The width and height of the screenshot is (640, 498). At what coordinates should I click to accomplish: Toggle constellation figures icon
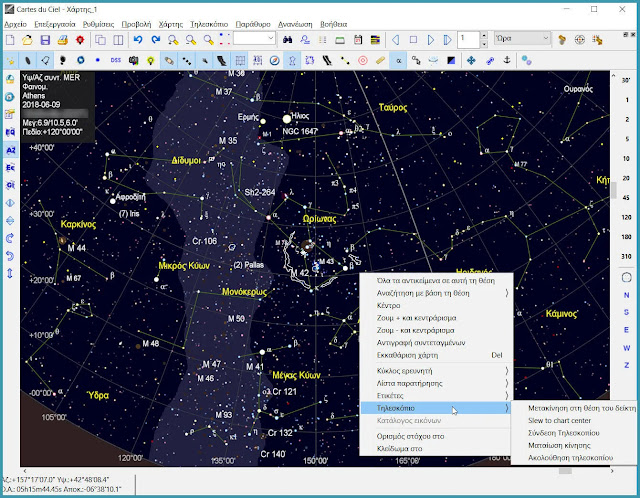(x=292, y=60)
